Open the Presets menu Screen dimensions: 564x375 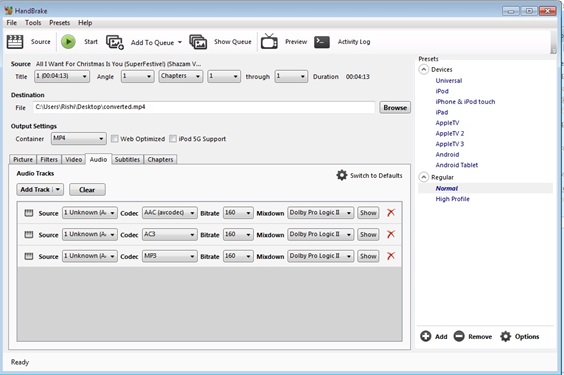pos(59,23)
